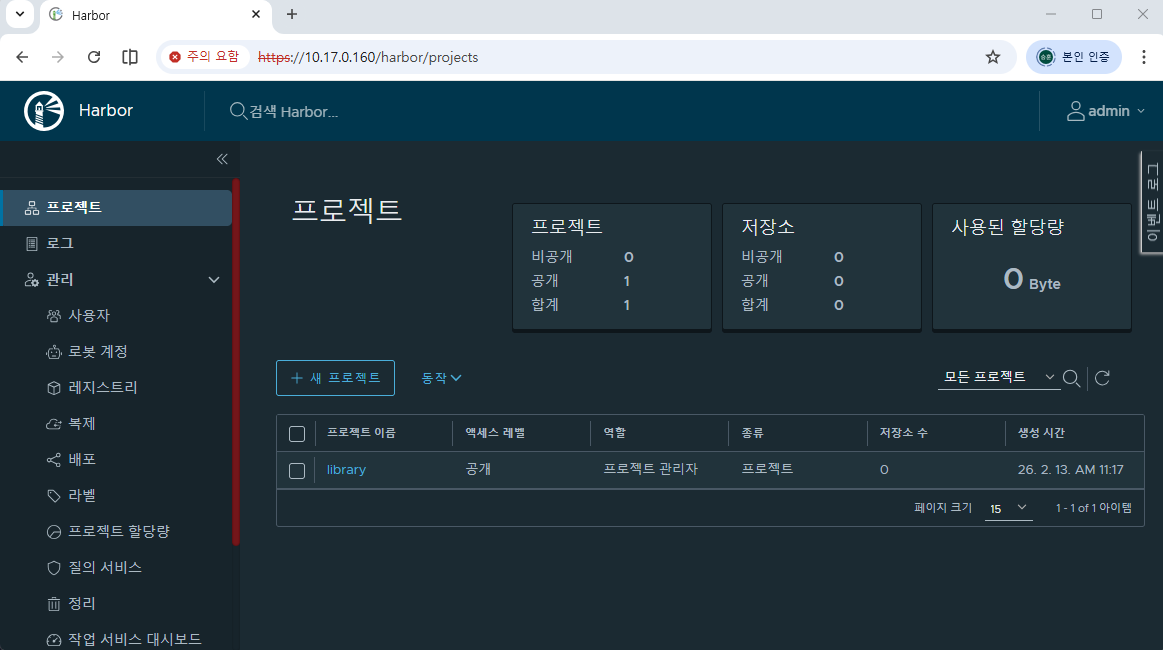The image size is (1163, 650).
Task: Open the 동작 dropdown
Action: (x=441, y=378)
